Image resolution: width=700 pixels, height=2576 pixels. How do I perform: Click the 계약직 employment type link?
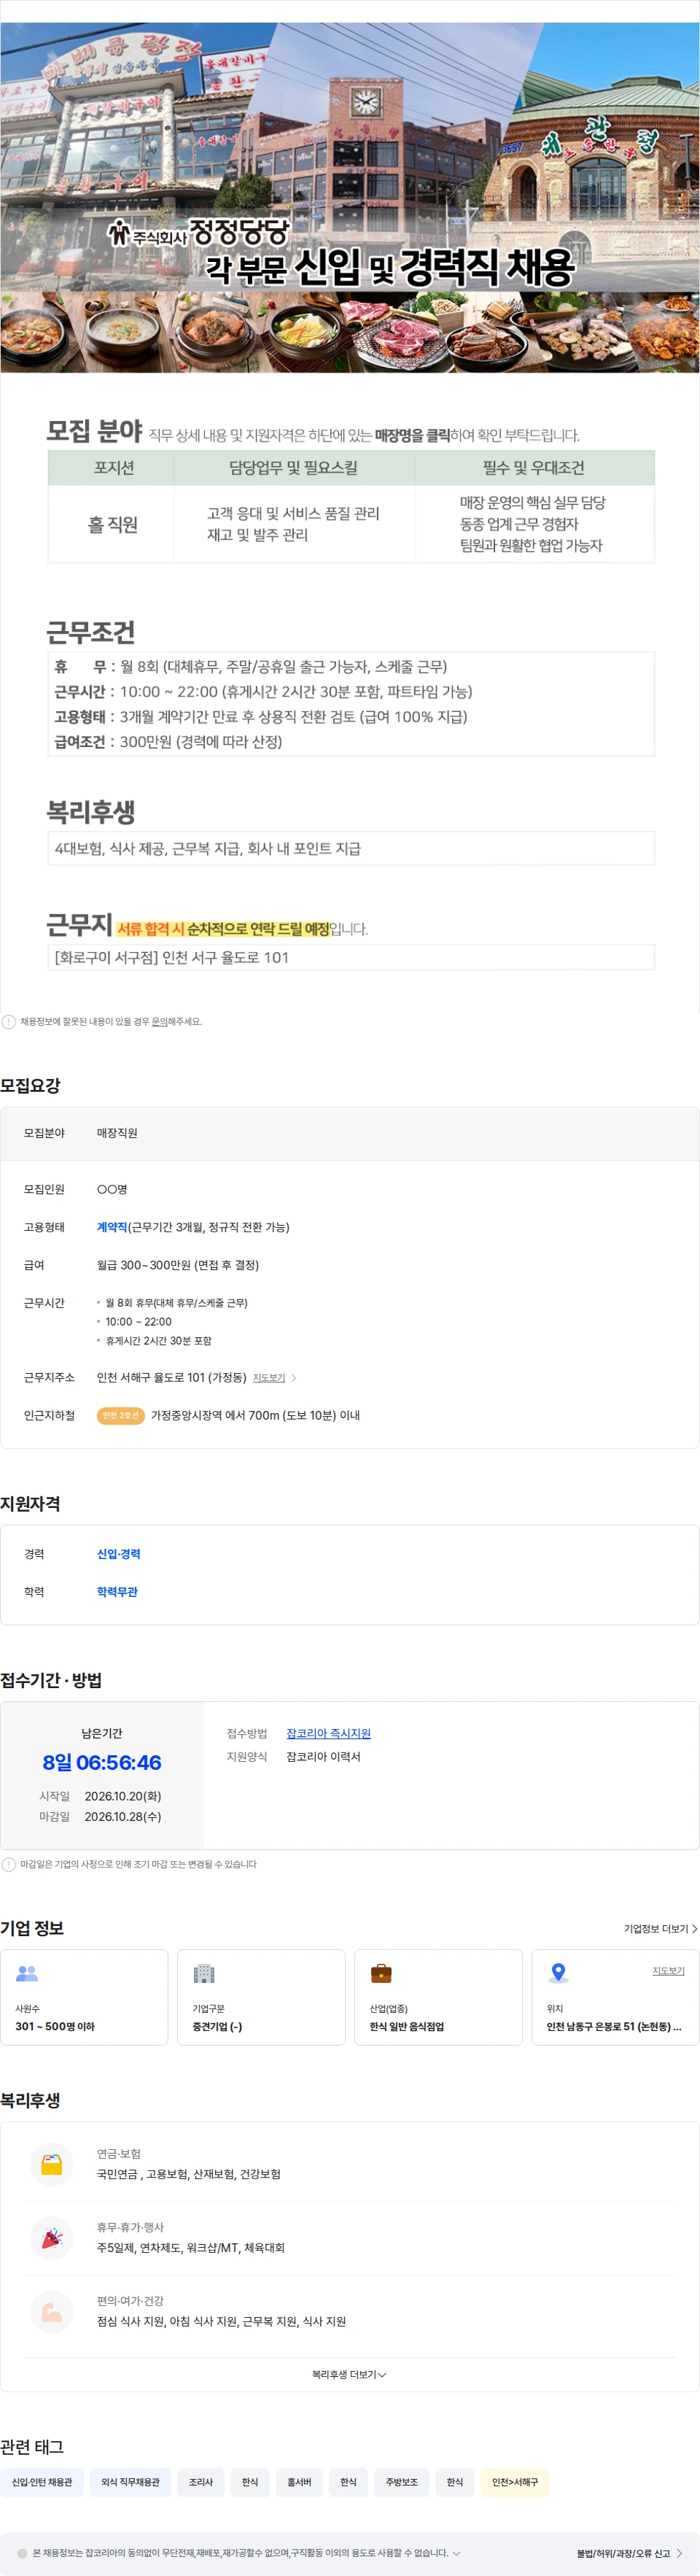[x=112, y=1227]
